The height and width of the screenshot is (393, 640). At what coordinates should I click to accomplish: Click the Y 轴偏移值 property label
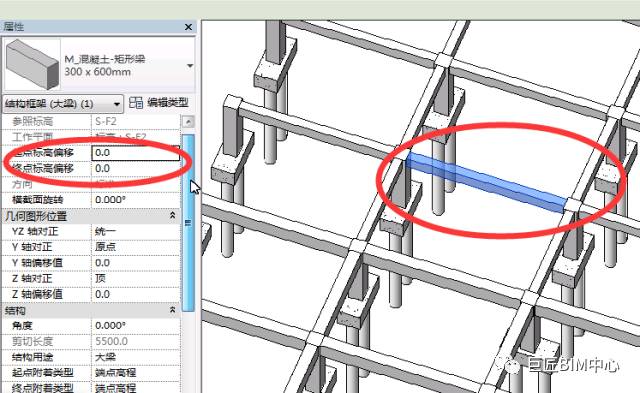point(37,263)
